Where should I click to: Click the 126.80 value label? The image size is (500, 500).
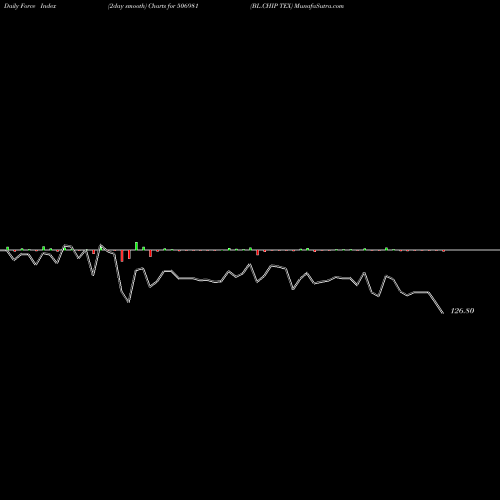462,311
